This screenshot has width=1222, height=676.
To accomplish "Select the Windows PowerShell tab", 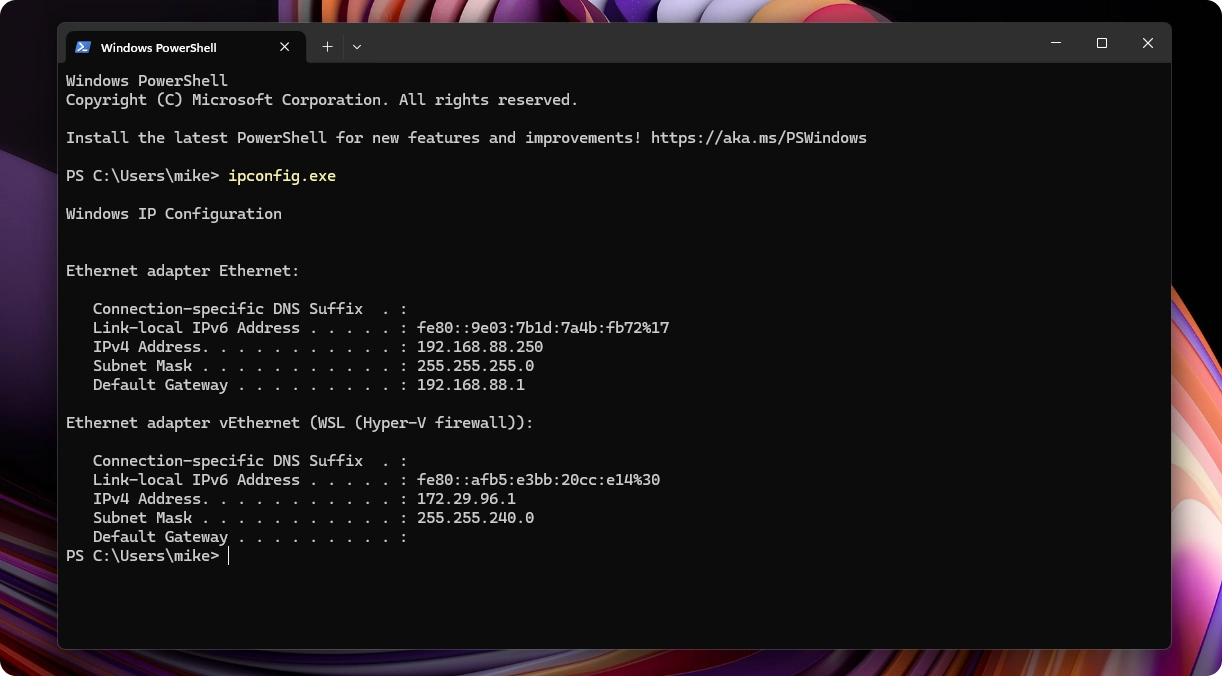I will pos(160,47).
